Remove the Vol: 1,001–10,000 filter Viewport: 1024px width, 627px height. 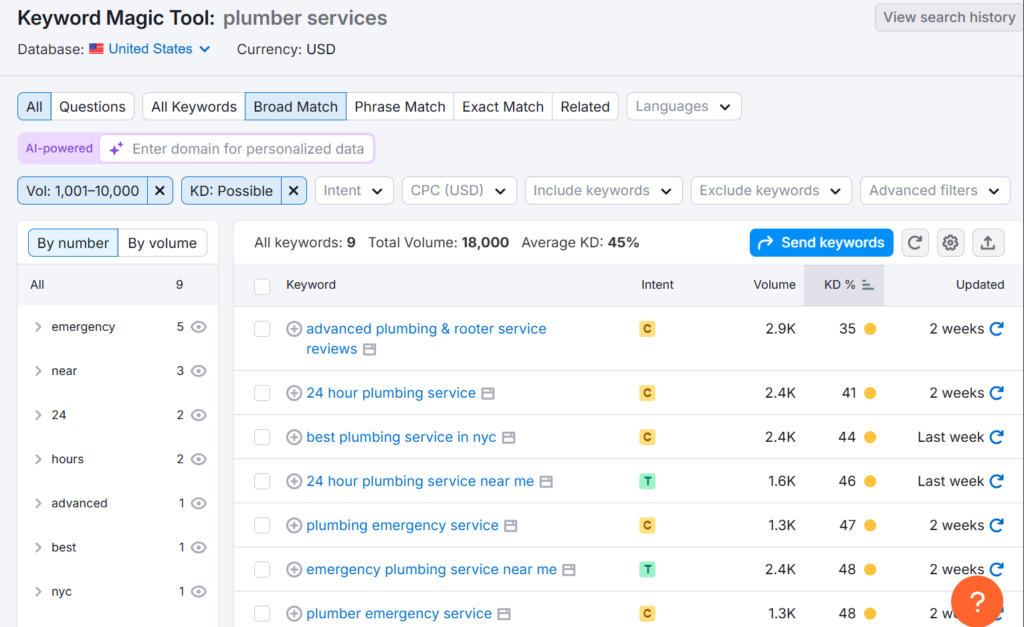pyautogui.click(x=160, y=191)
